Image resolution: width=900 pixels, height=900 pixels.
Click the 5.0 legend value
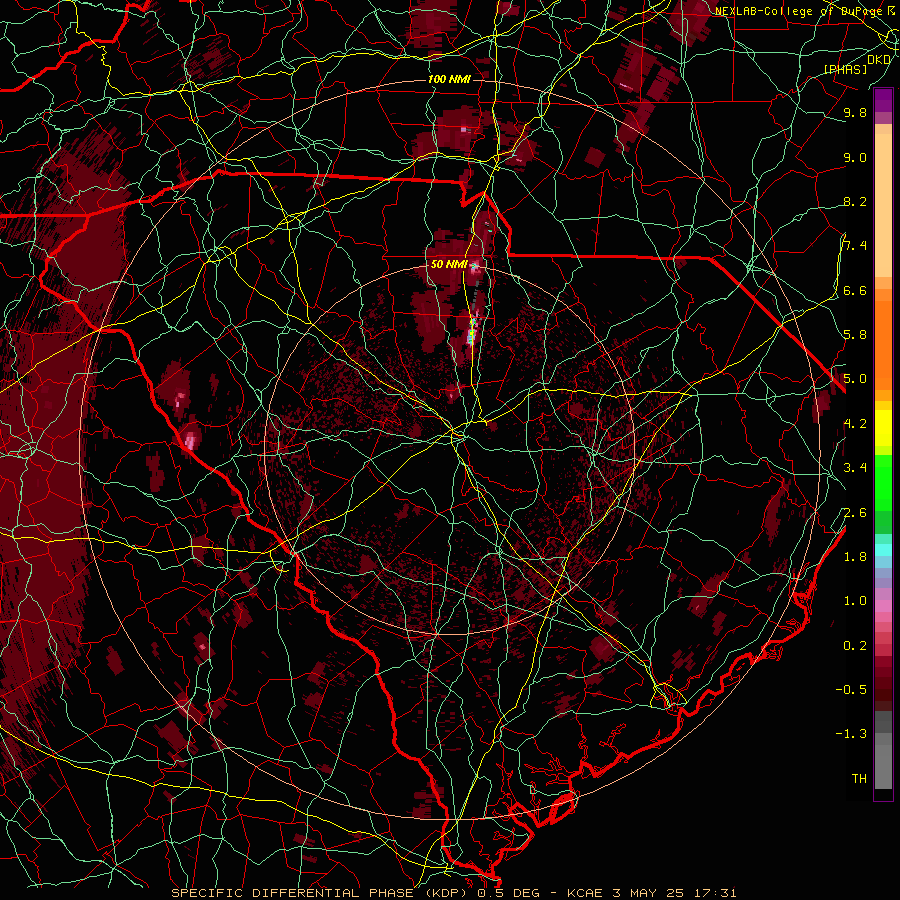point(855,379)
